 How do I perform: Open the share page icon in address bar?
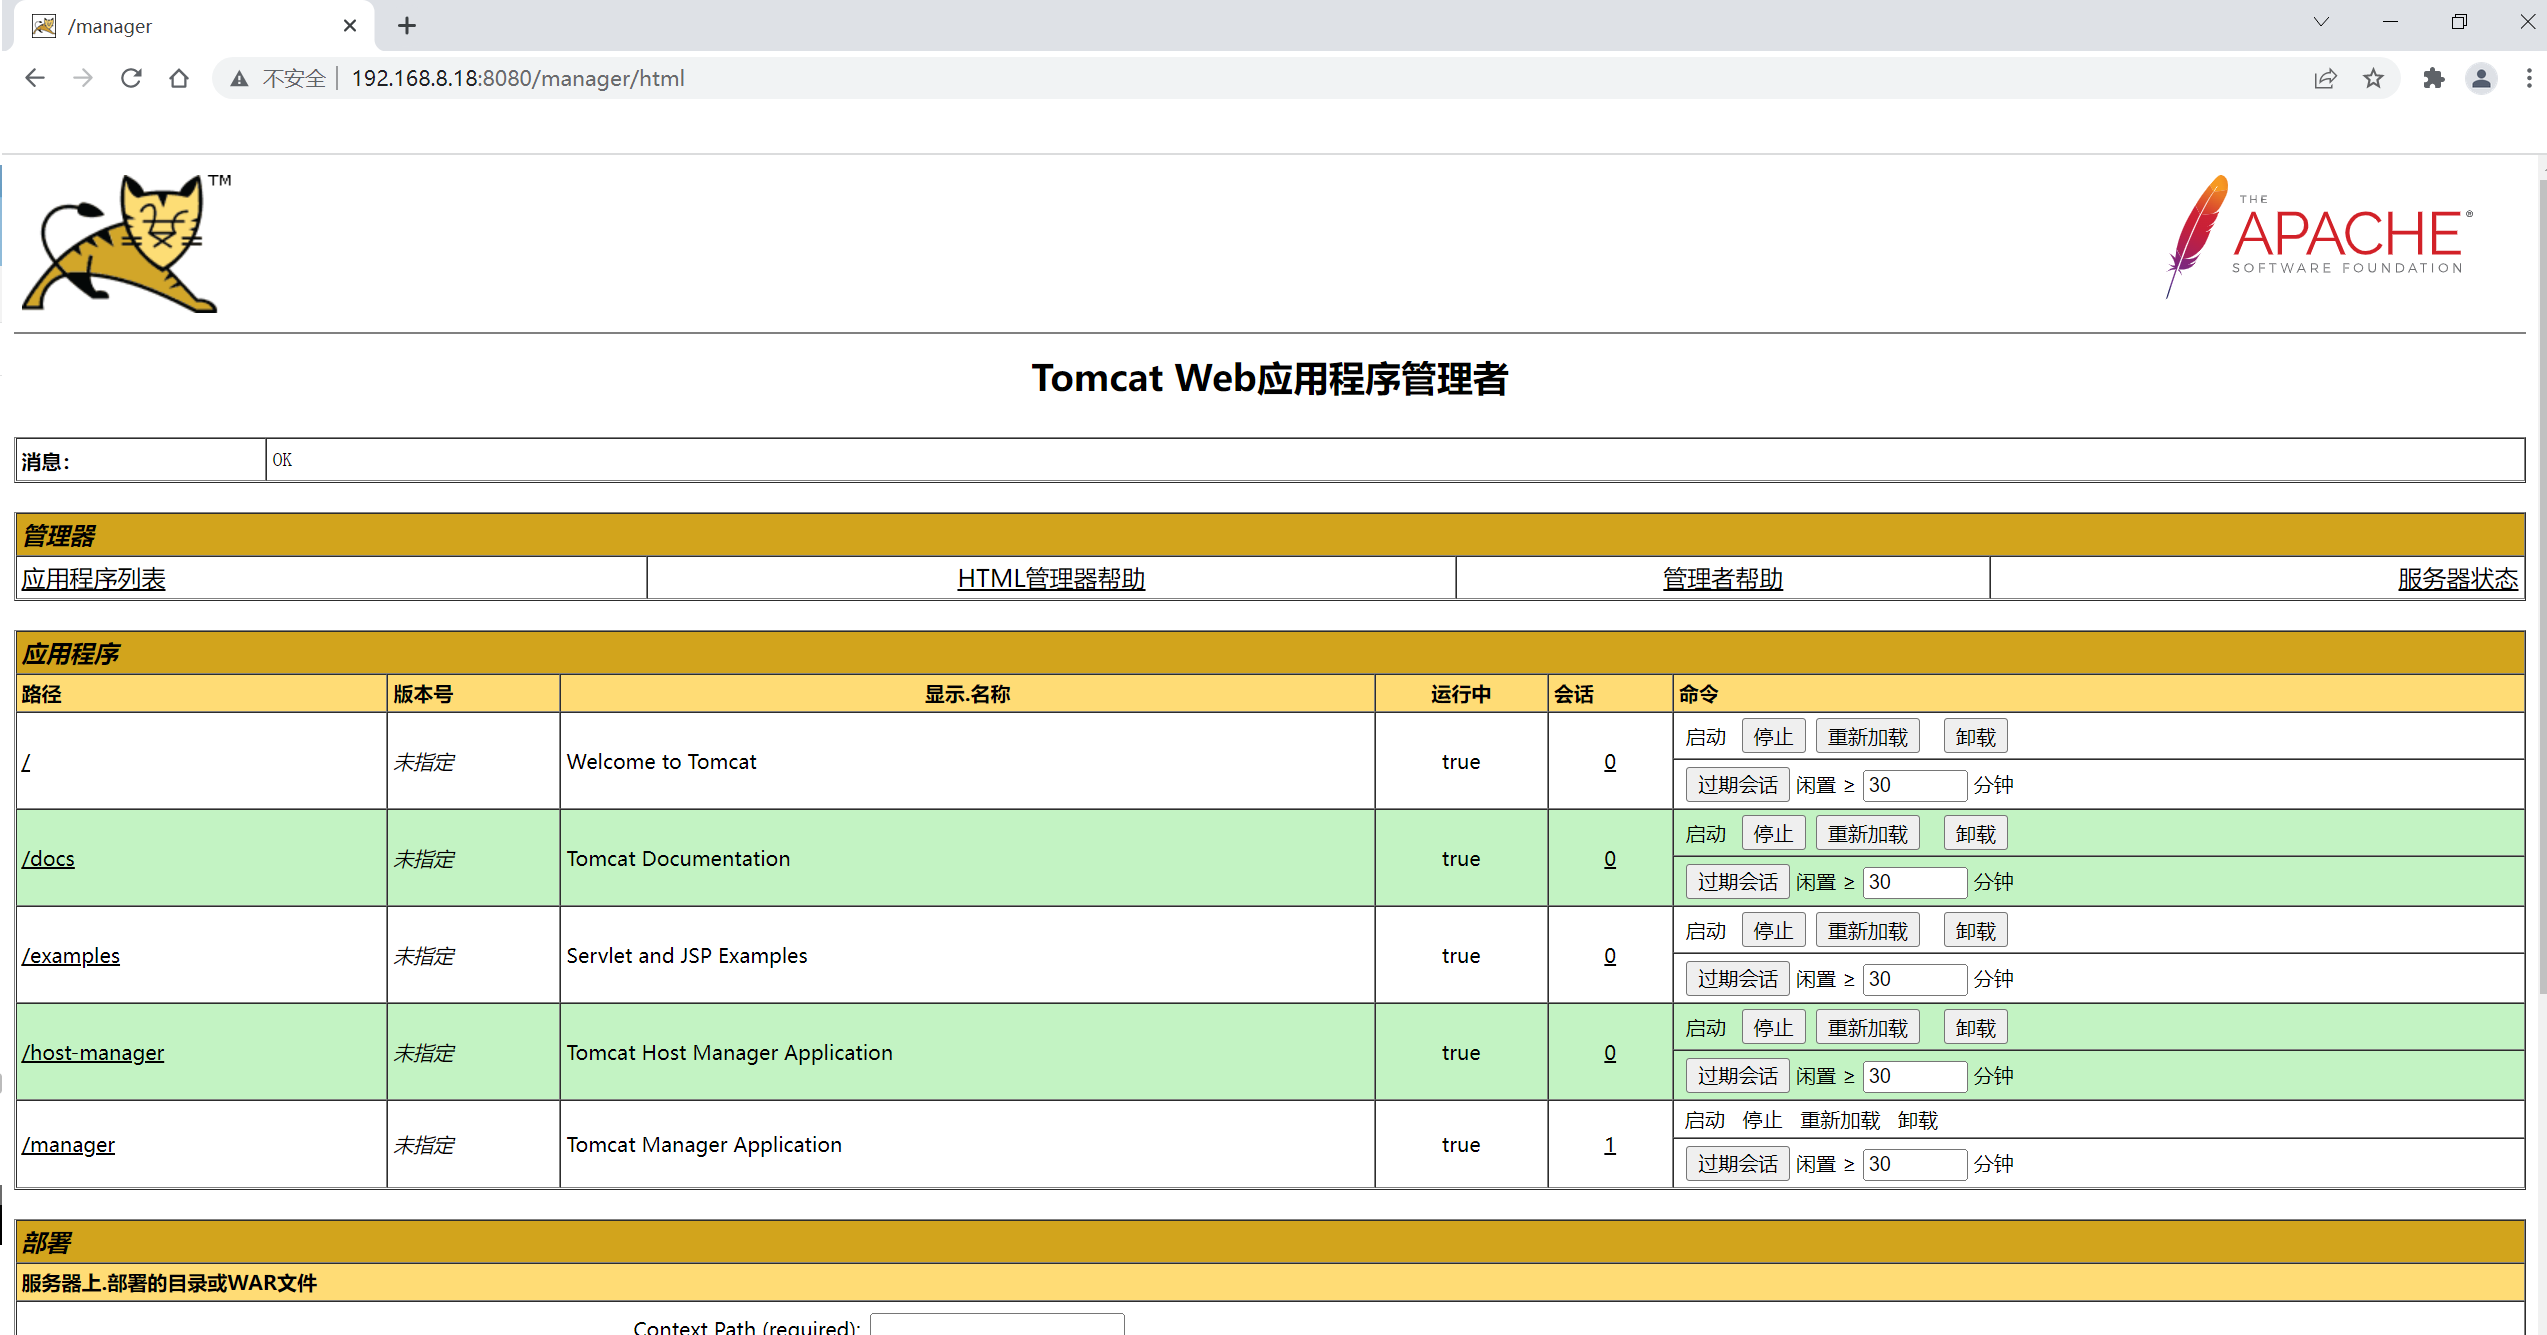2325,79
